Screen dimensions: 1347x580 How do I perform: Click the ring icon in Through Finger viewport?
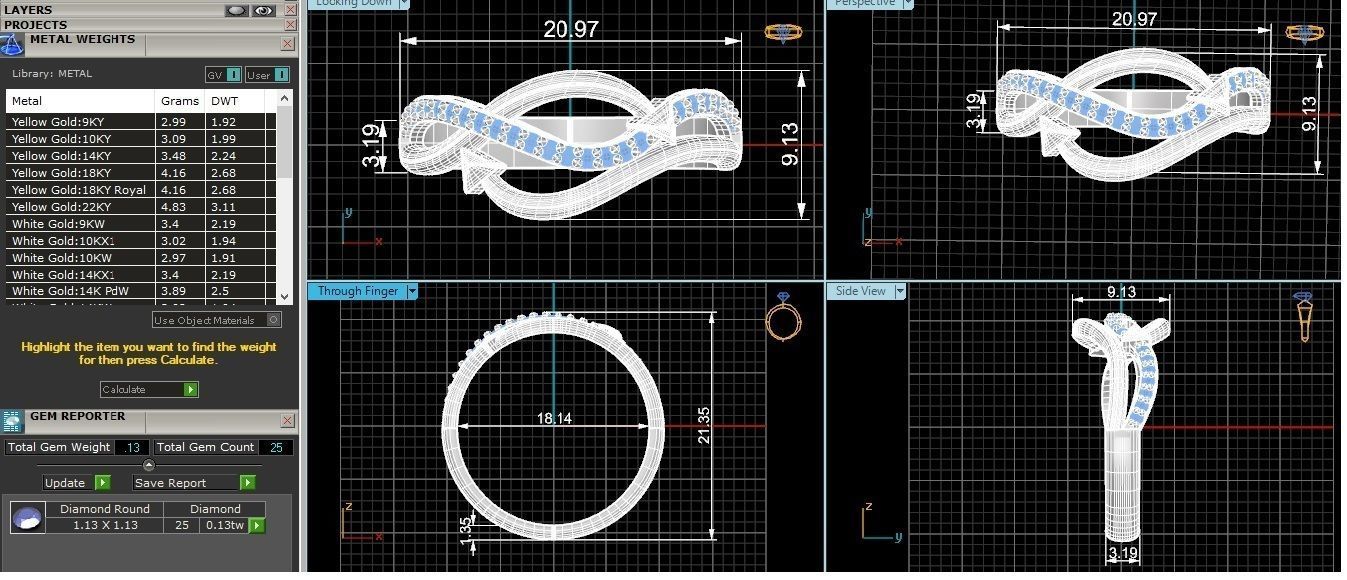(x=783, y=316)
